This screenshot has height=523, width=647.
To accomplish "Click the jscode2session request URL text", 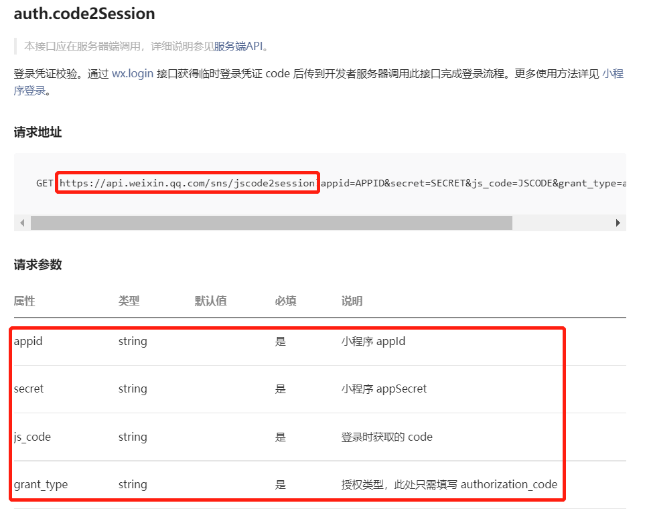I will [x=187, y=183].
